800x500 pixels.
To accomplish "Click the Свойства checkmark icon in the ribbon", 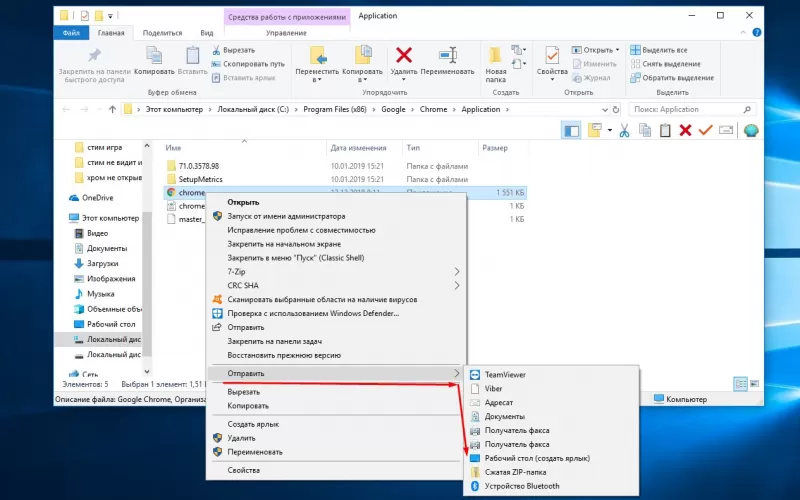I will 552,55.
